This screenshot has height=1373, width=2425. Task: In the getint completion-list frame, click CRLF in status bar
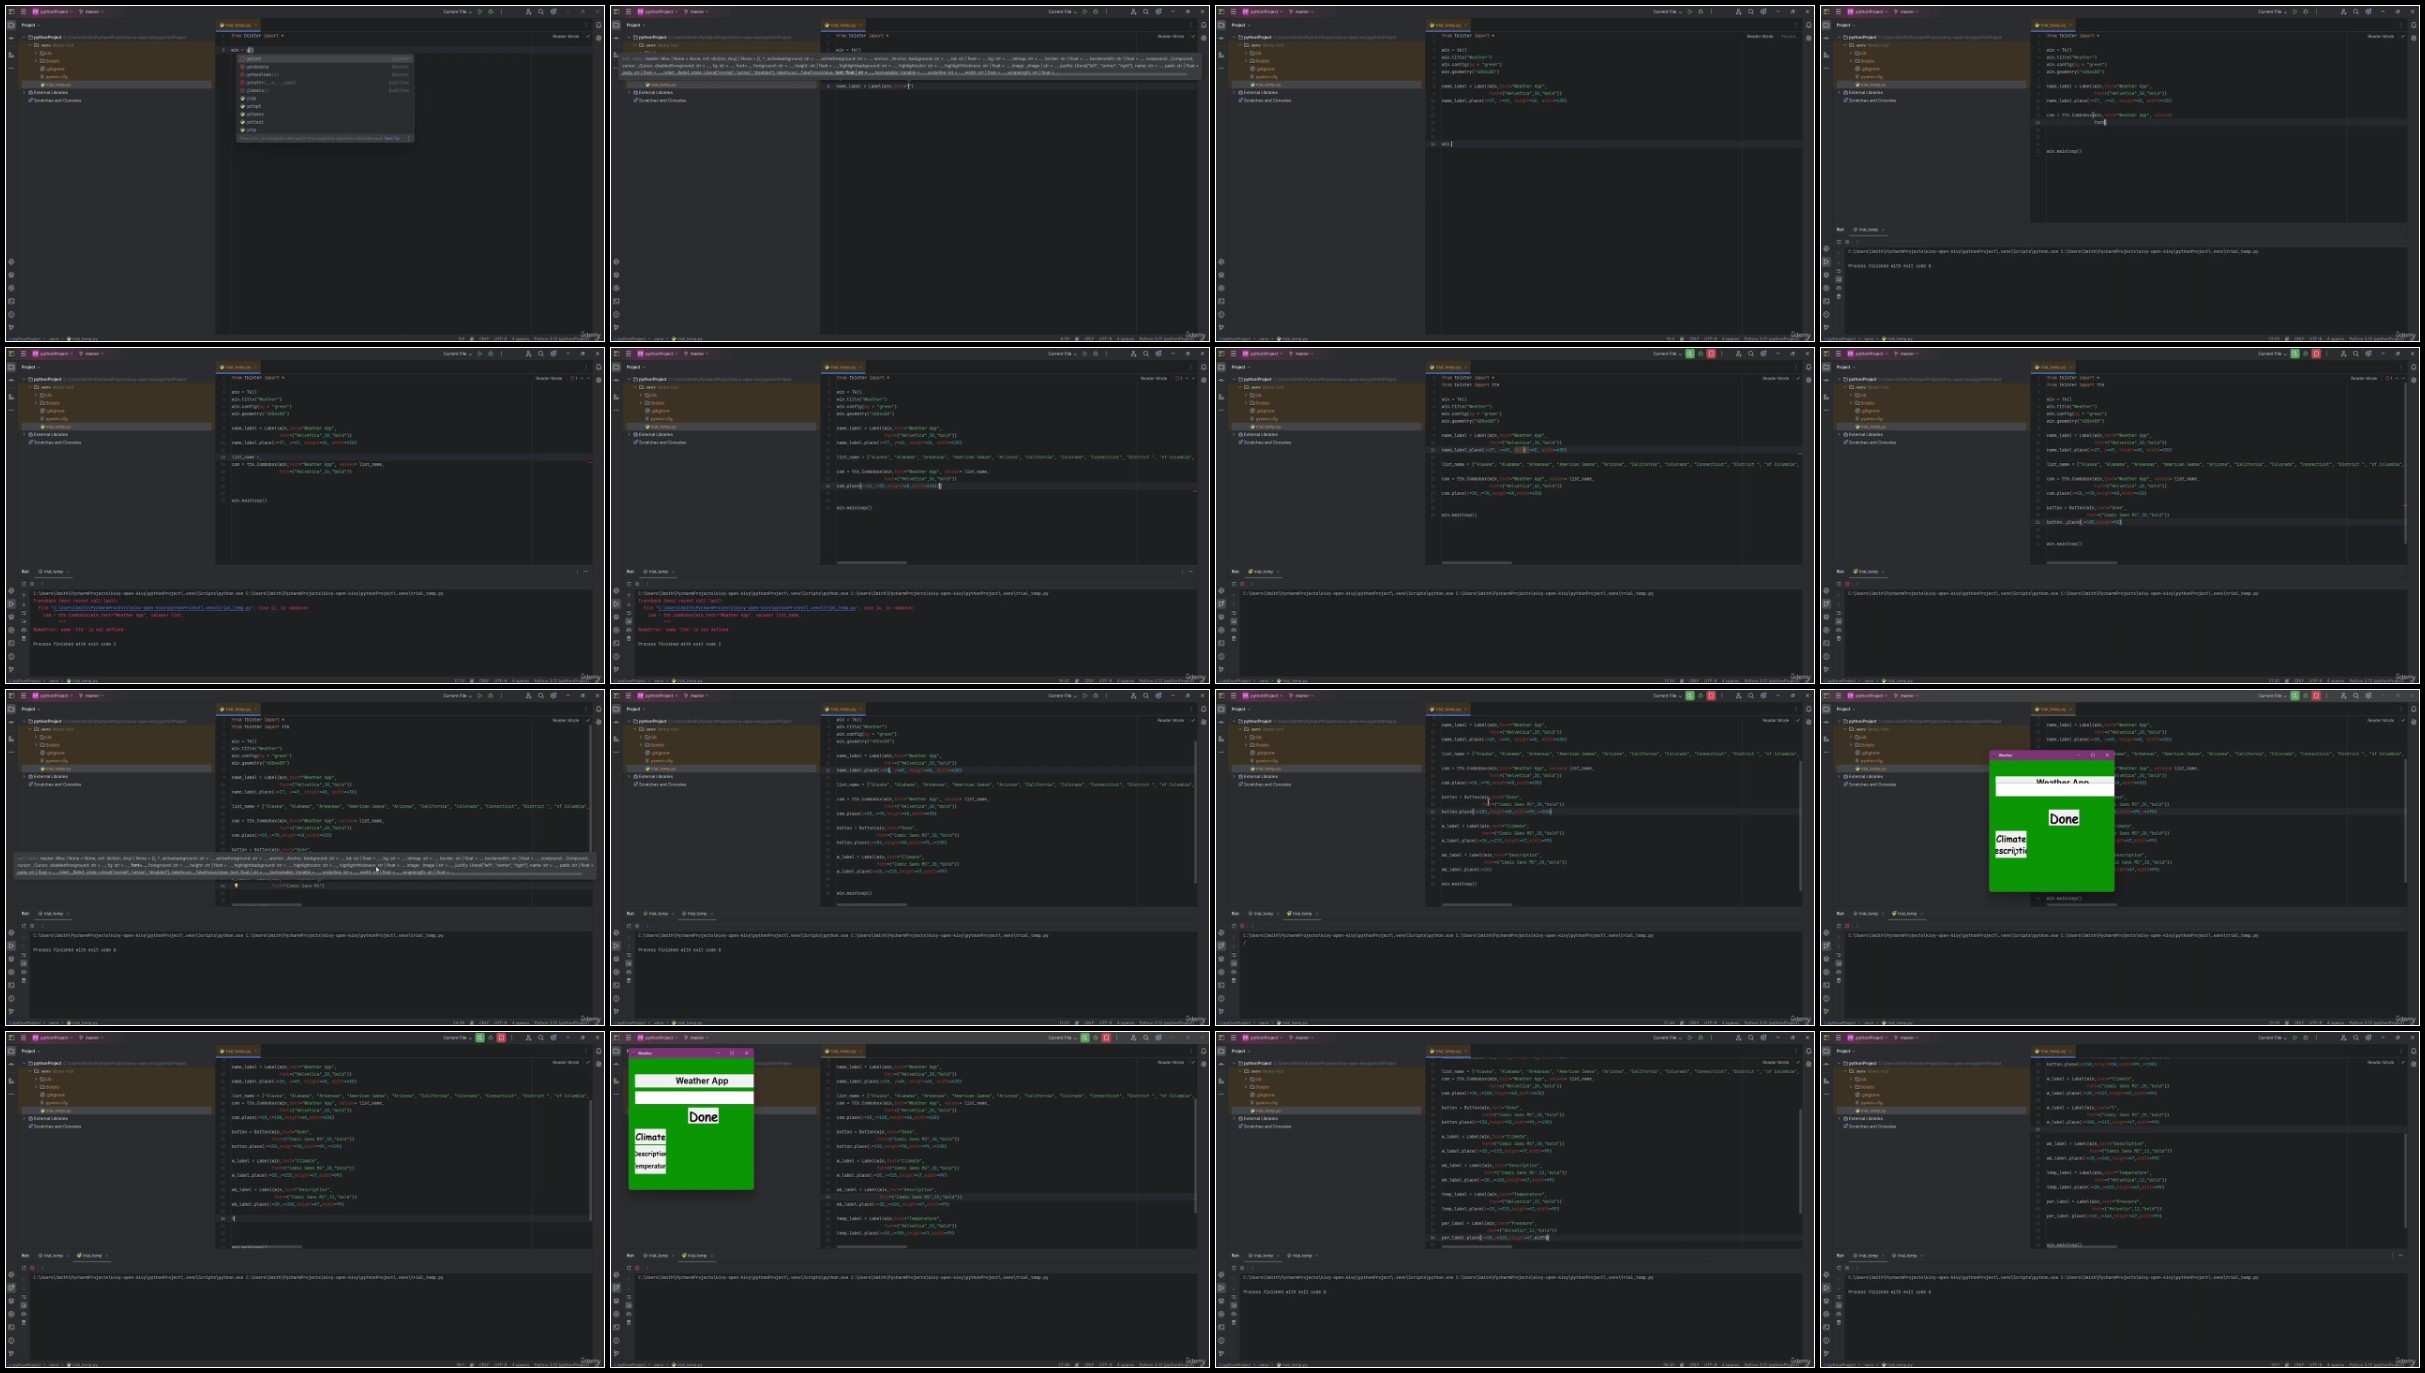tap(484, 339)
